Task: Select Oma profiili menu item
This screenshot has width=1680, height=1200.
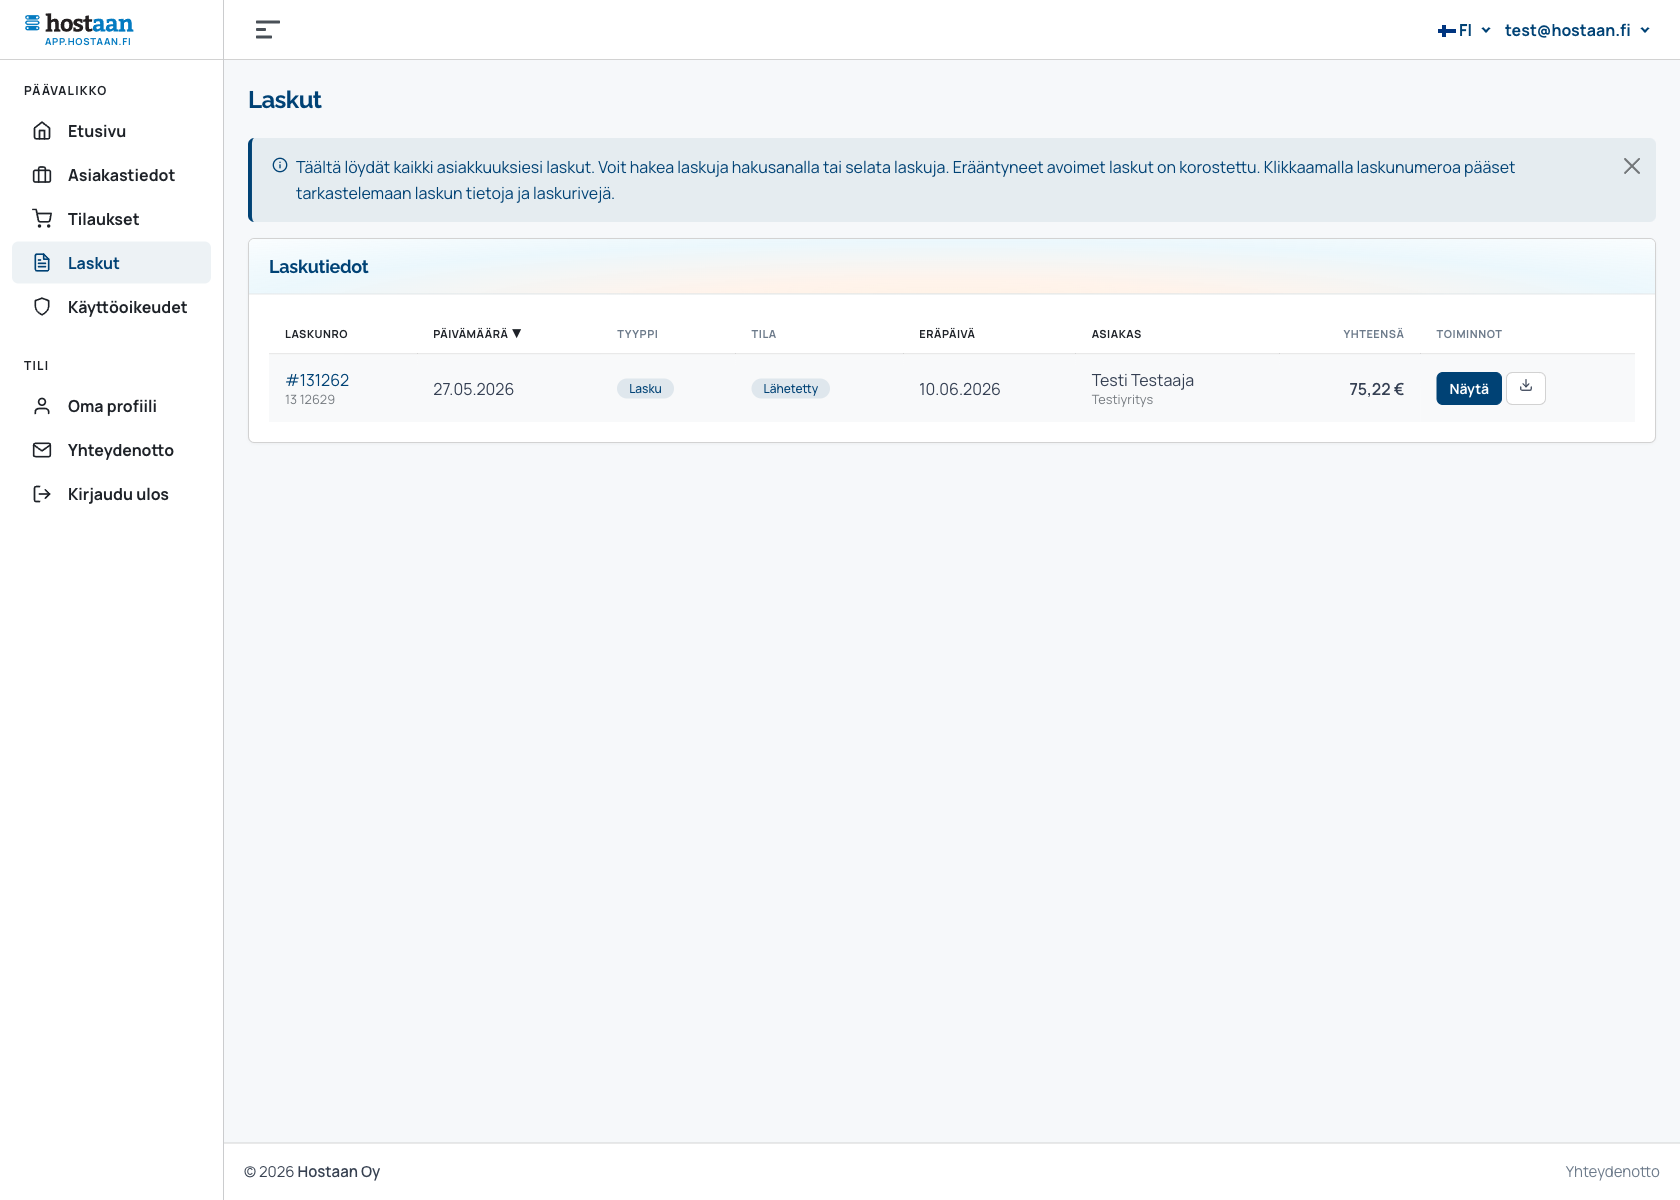Action: coord(112,406)
